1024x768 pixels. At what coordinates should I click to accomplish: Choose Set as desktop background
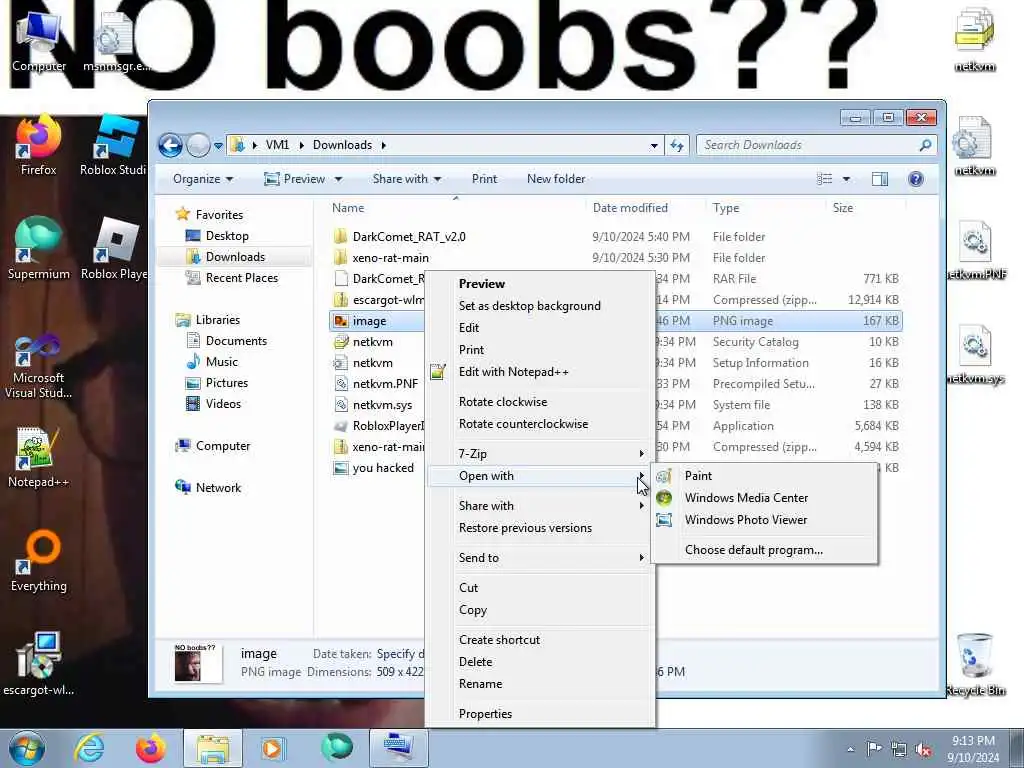pyautogui.click(x=541, y=306)
